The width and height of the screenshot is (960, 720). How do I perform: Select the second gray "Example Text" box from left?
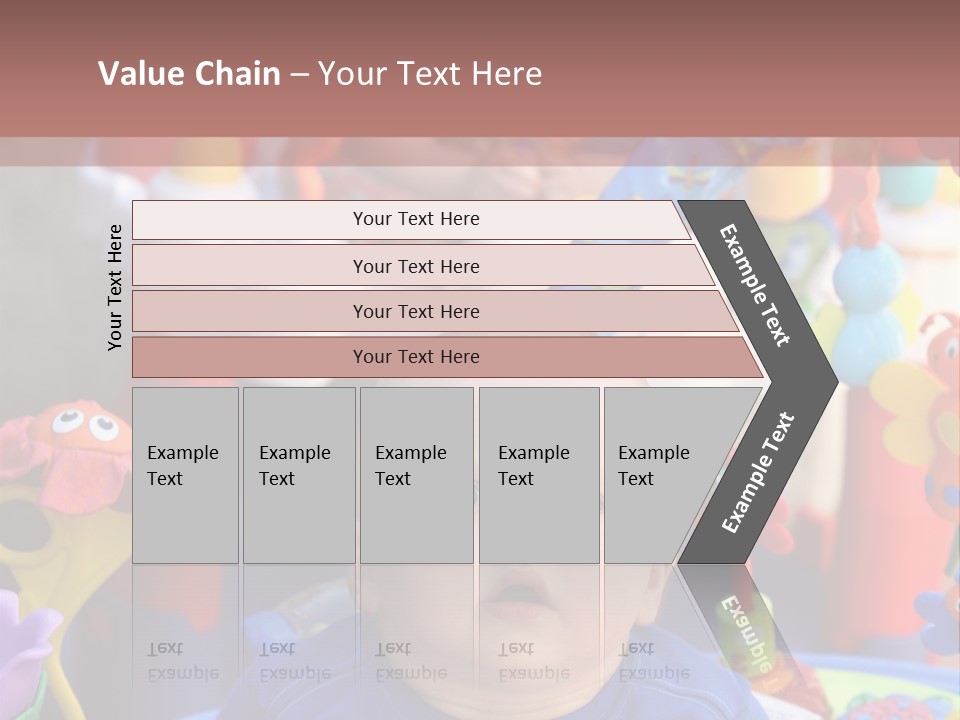299,475
